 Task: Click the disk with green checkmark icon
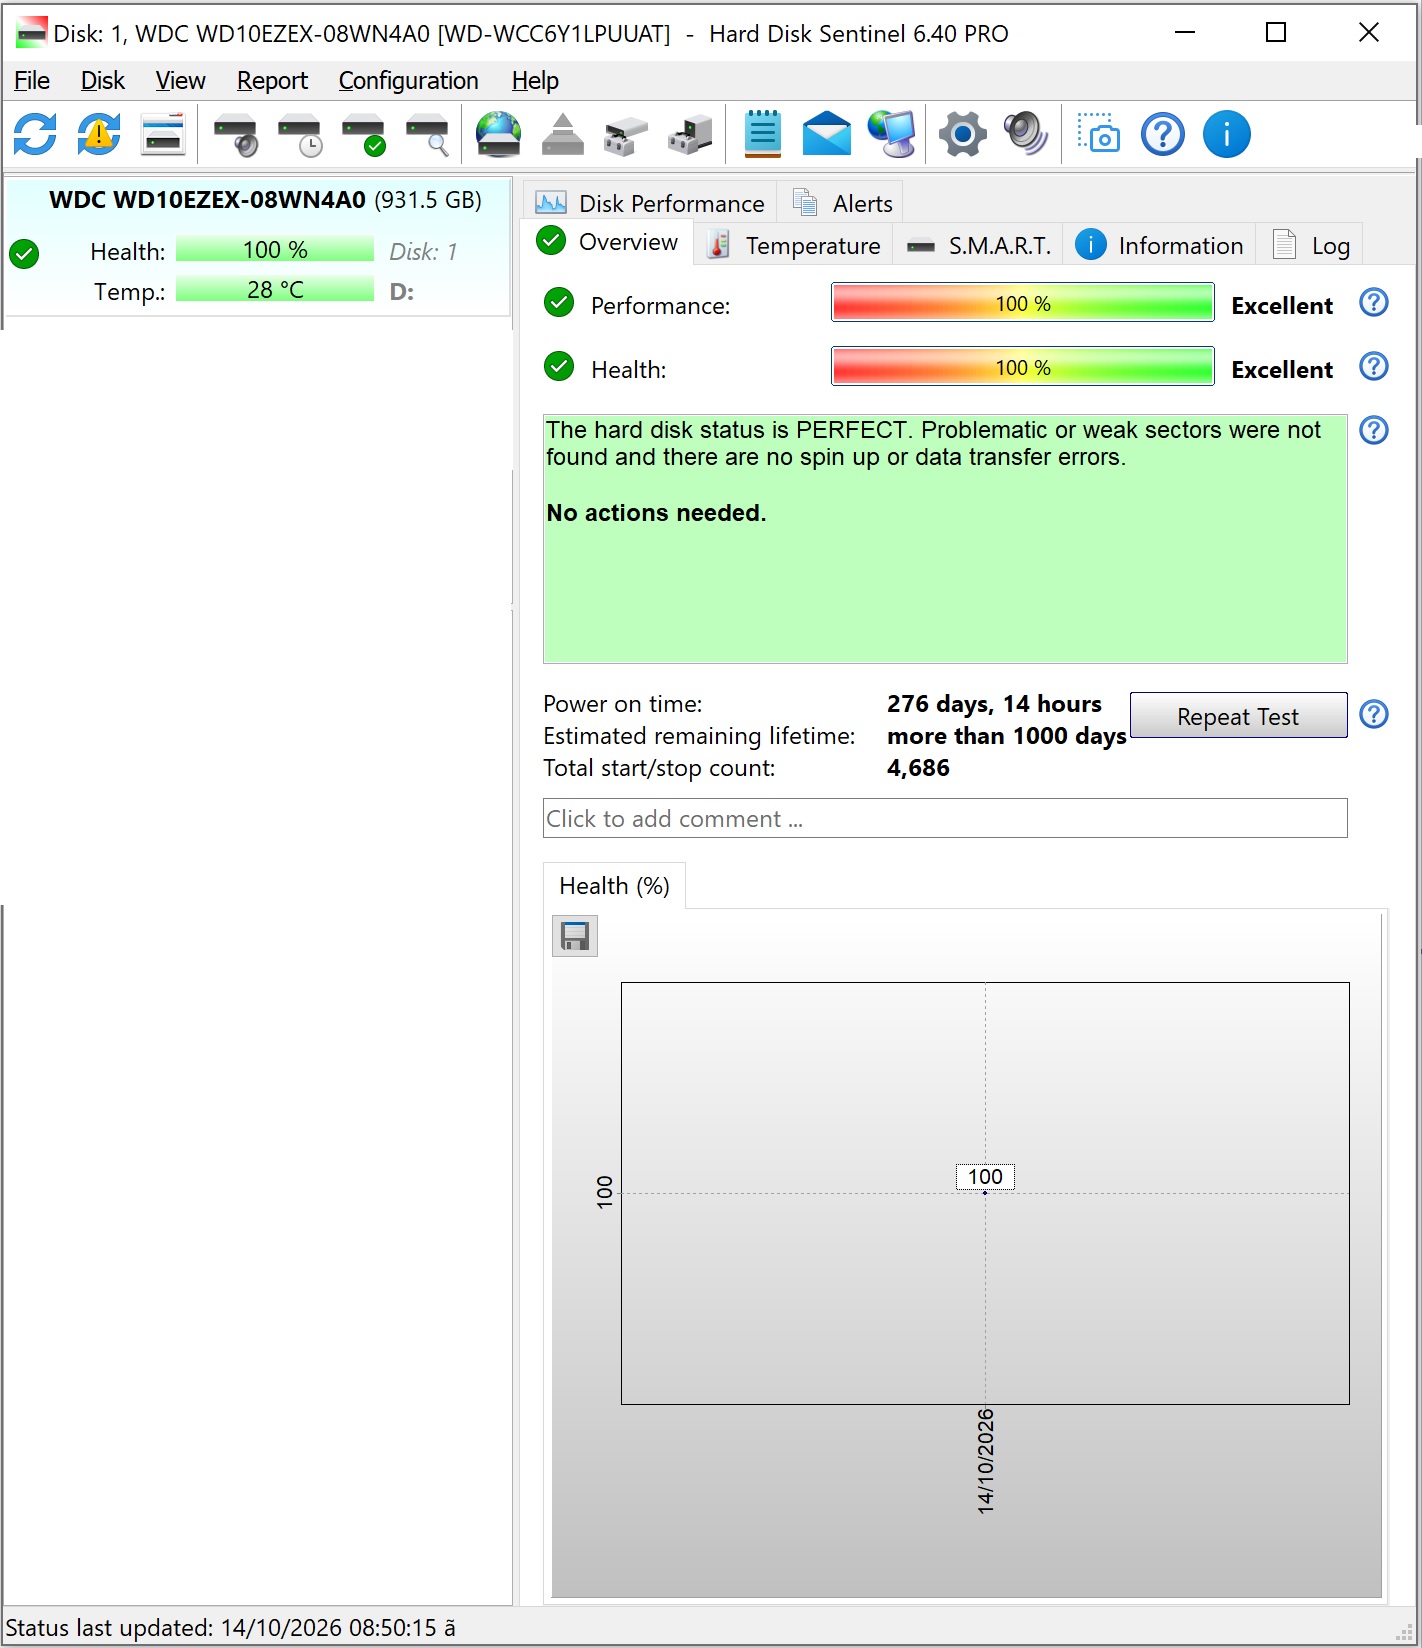pos(364,134)
